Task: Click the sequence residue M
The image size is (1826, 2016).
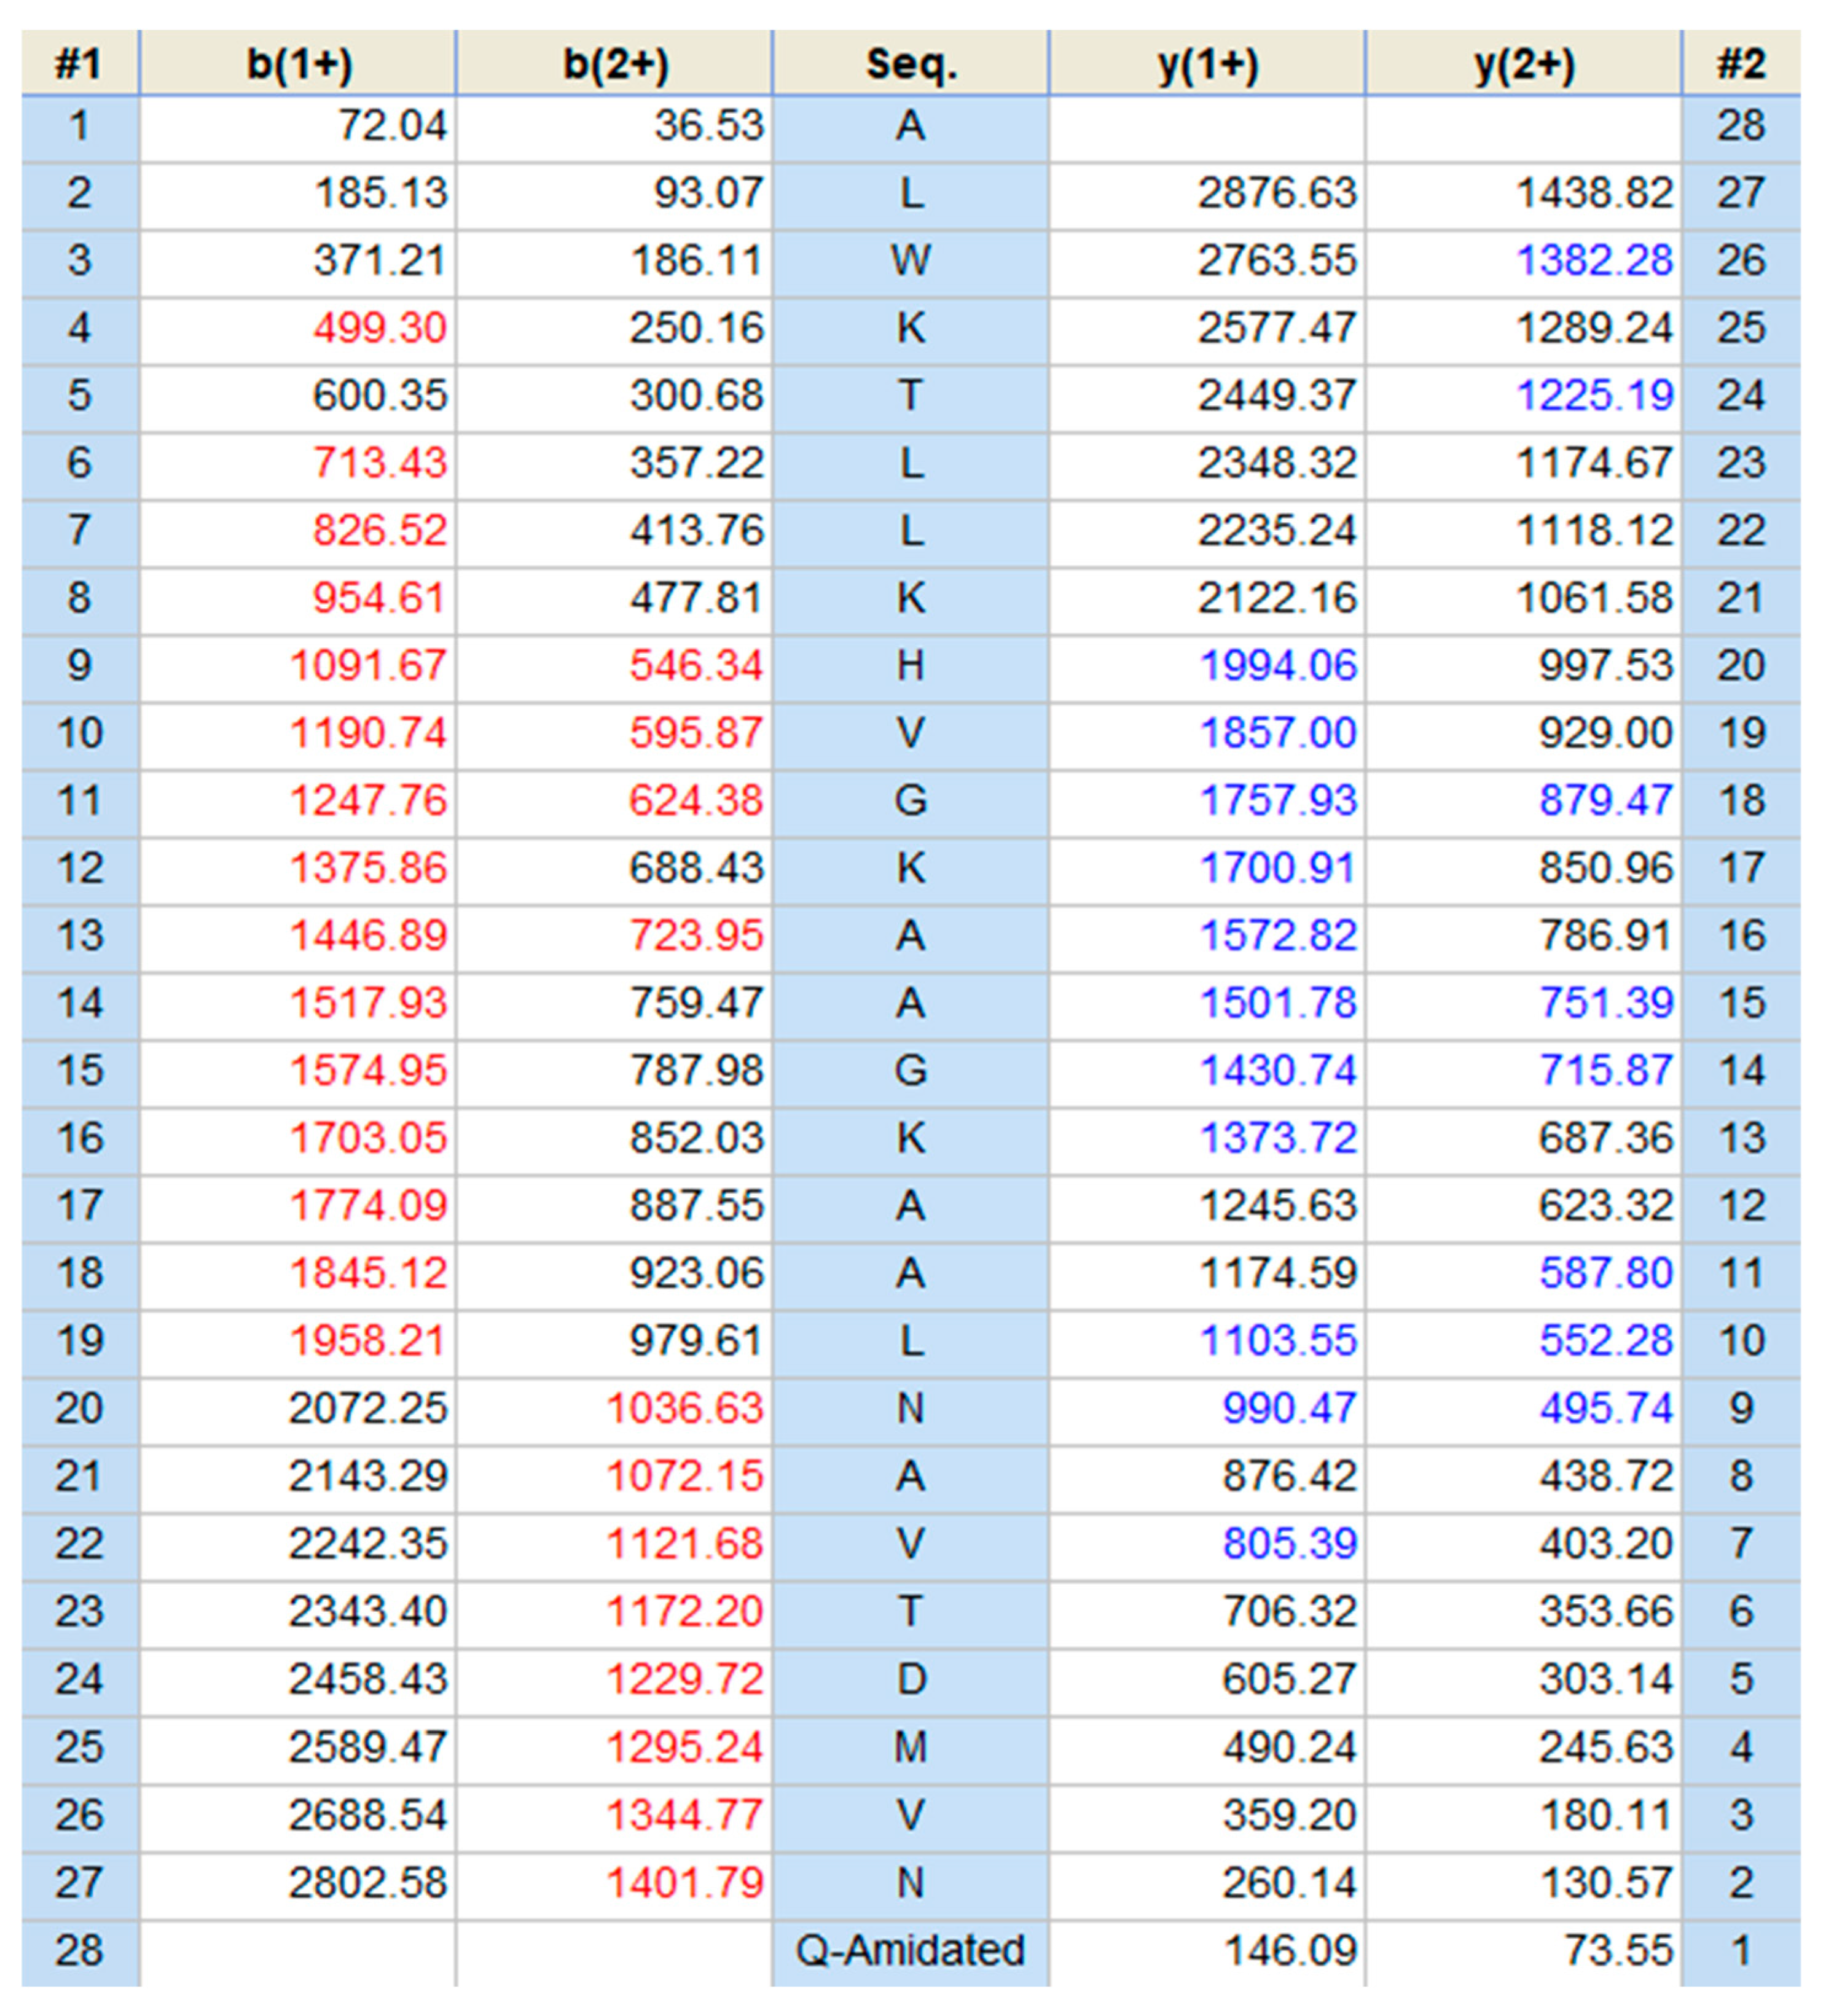Action: (911, 1748)
